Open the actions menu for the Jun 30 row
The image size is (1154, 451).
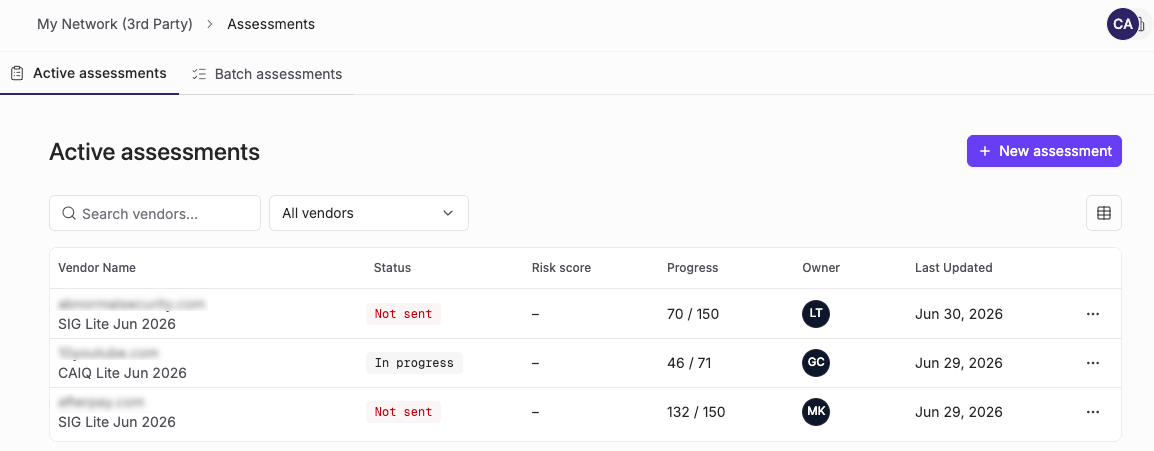pyautogui.click(x=1092, y=314)
